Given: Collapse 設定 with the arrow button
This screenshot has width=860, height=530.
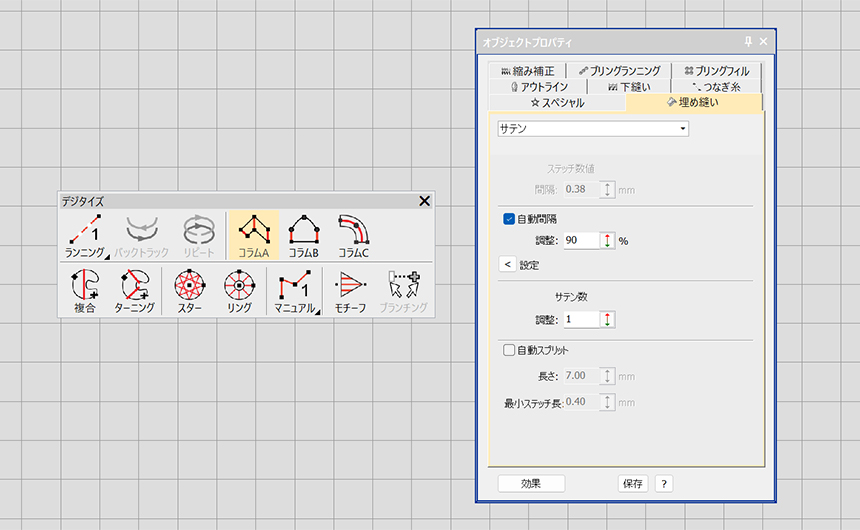Looking at the screenshot, I should click(x=508, y=265).
